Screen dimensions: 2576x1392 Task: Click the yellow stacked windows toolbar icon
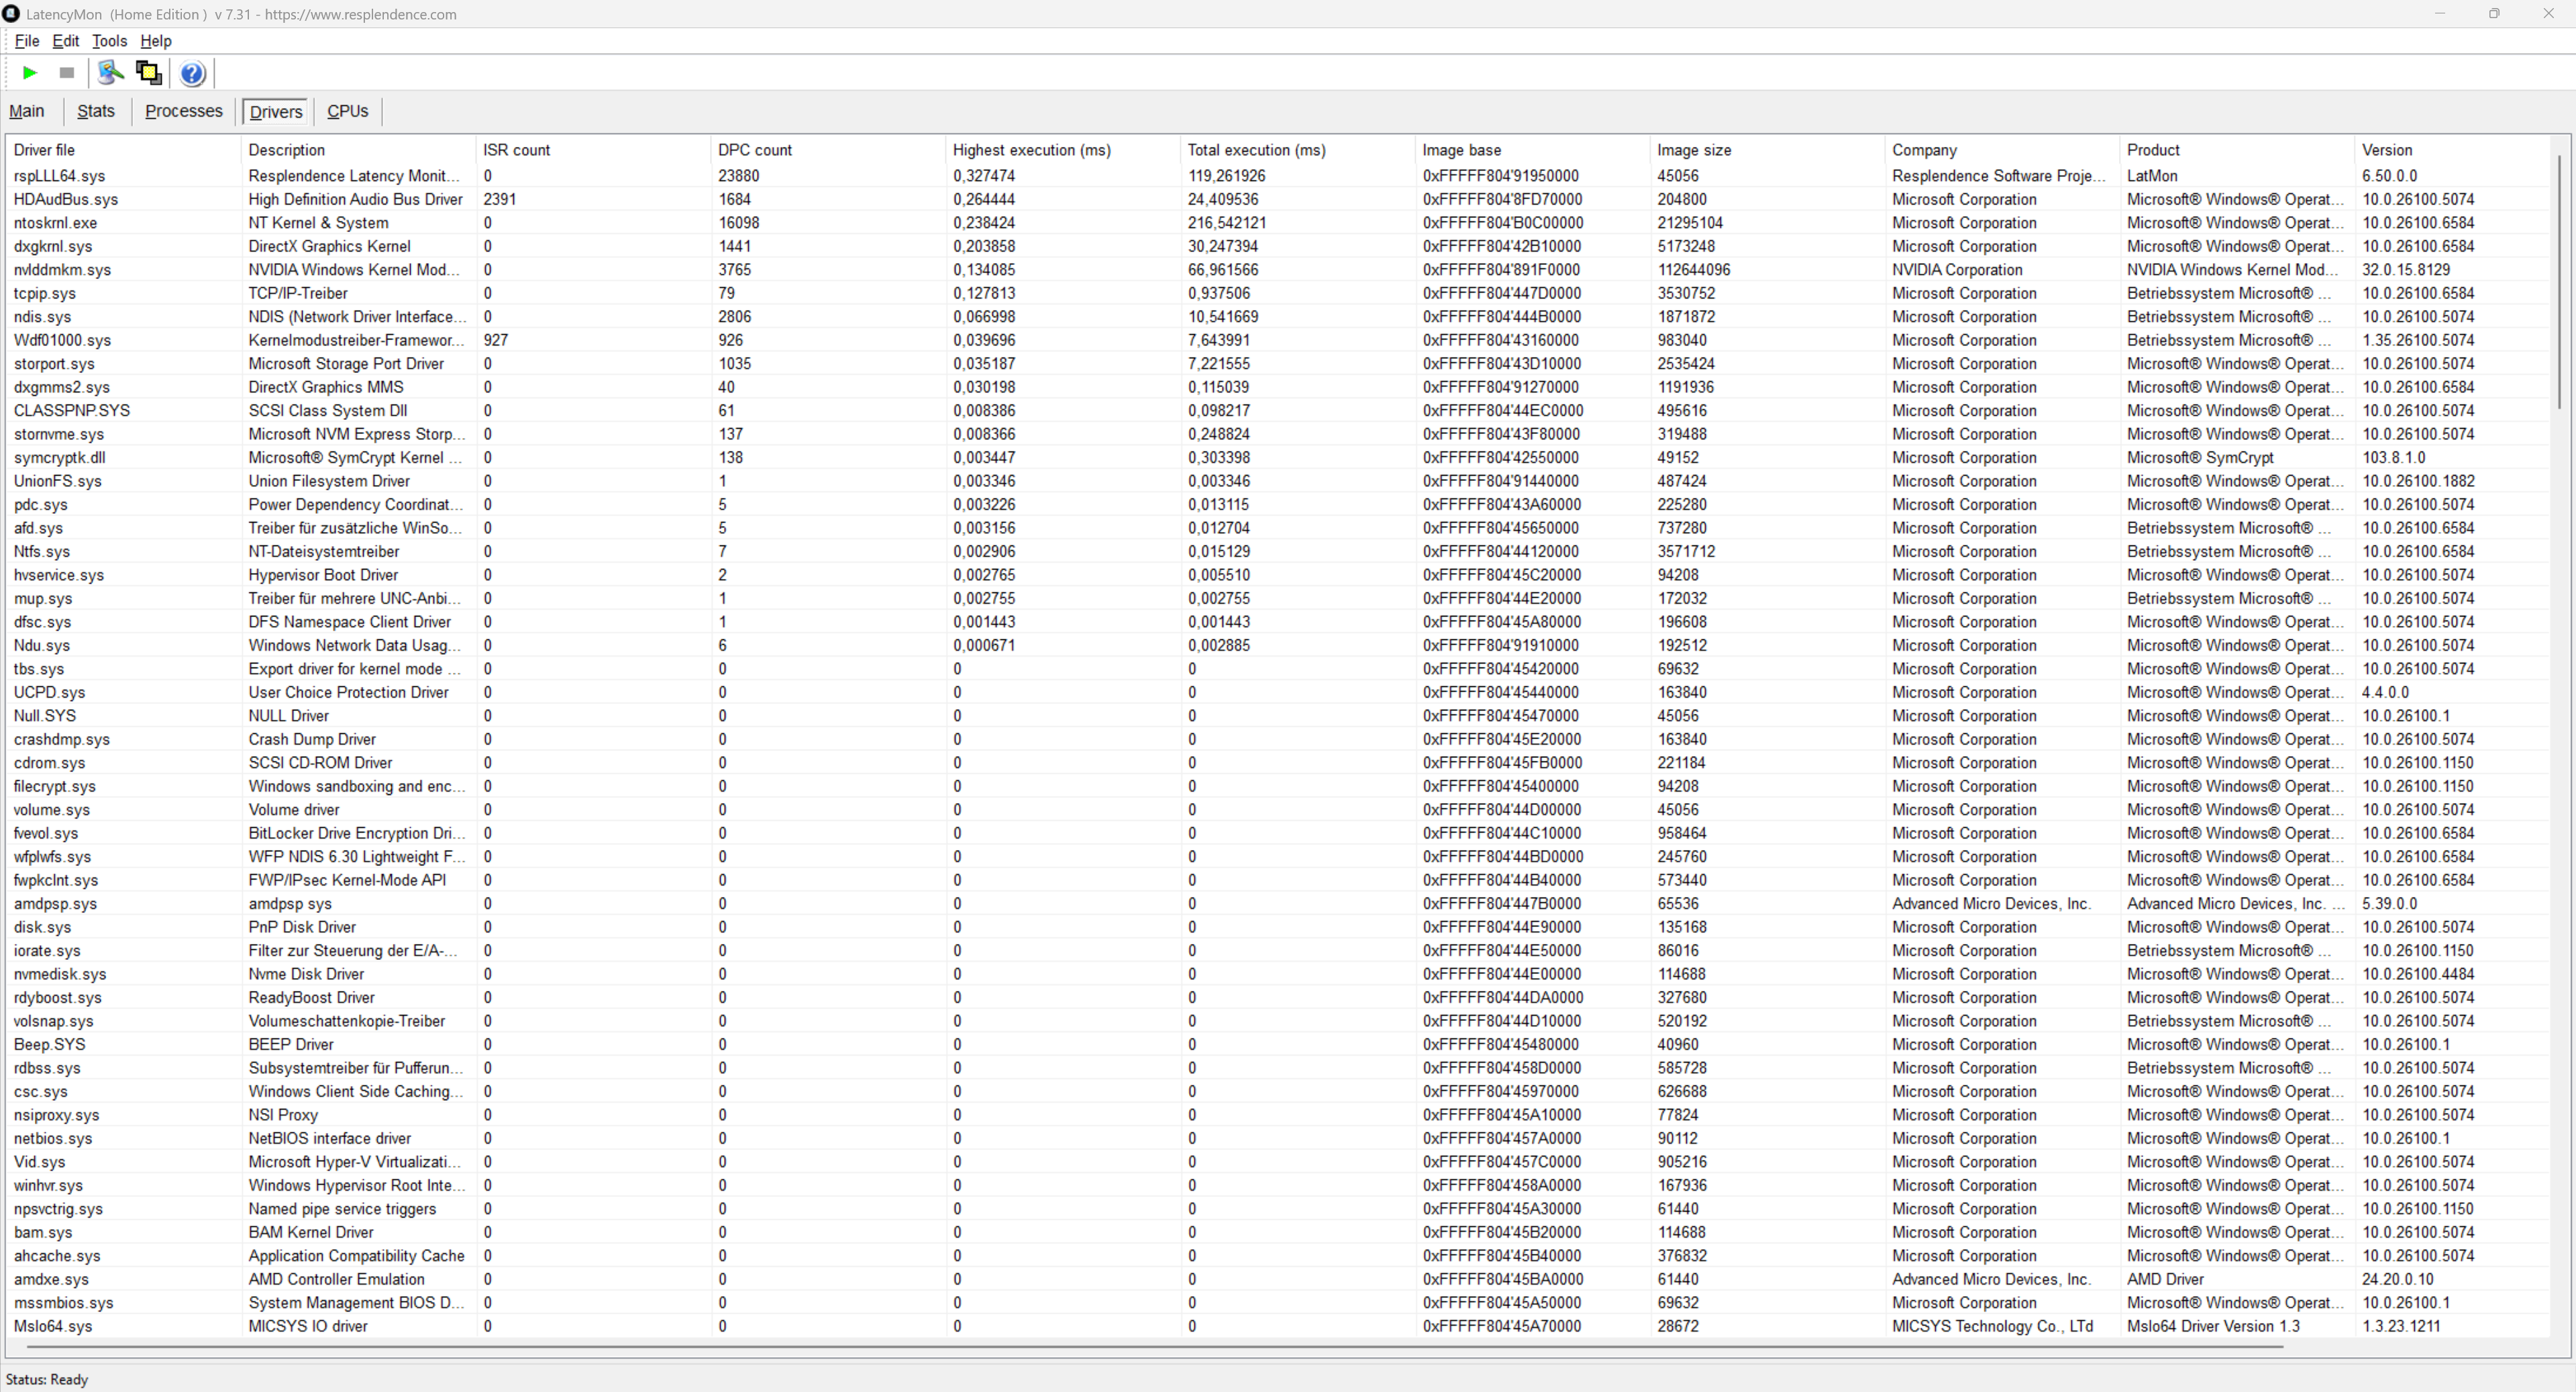pyautogui.click(x=148, y=72)
